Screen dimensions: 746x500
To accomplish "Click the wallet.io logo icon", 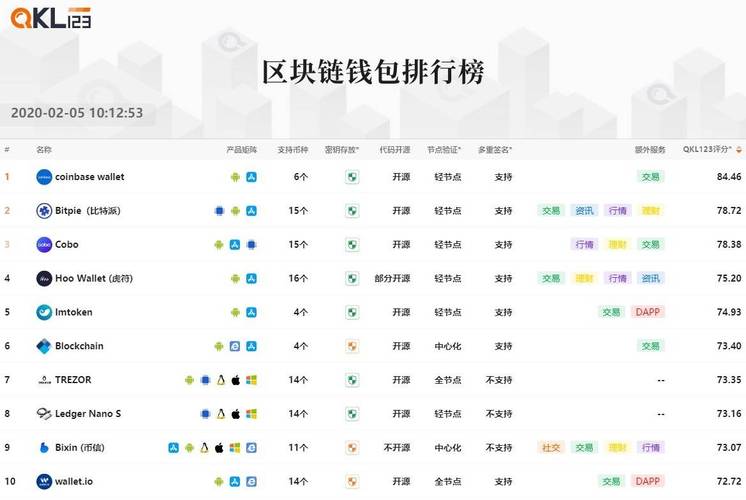I will click(x=44, y=481).
